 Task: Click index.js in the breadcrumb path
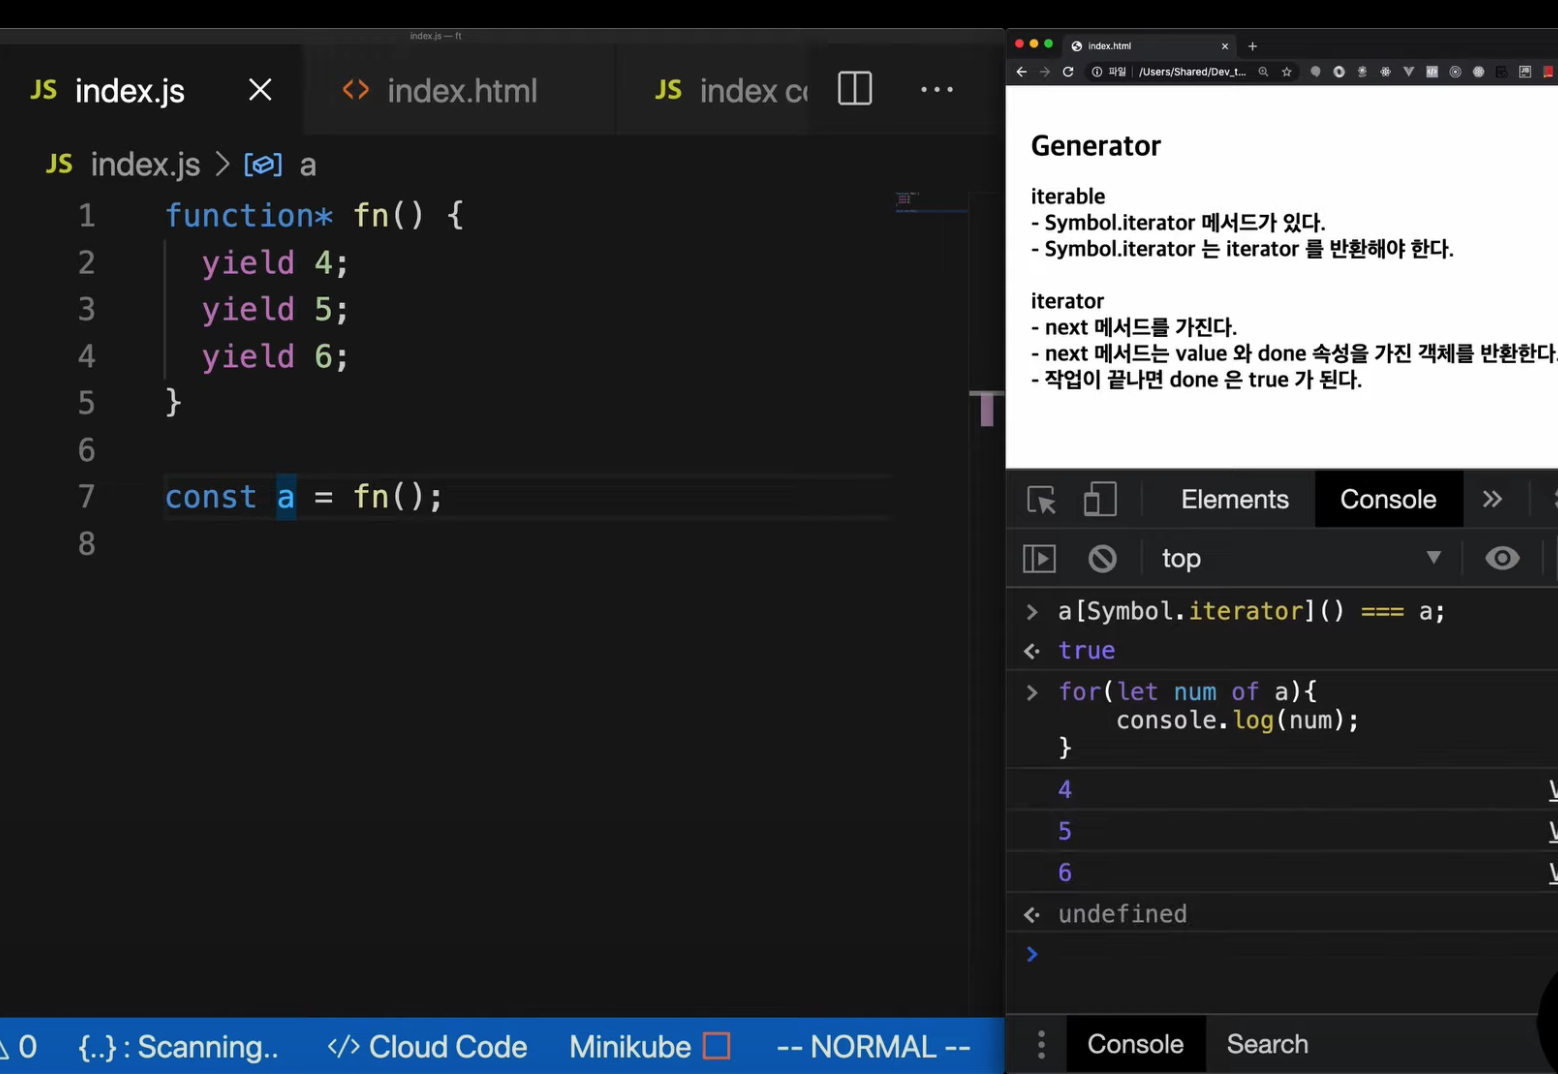145,164
